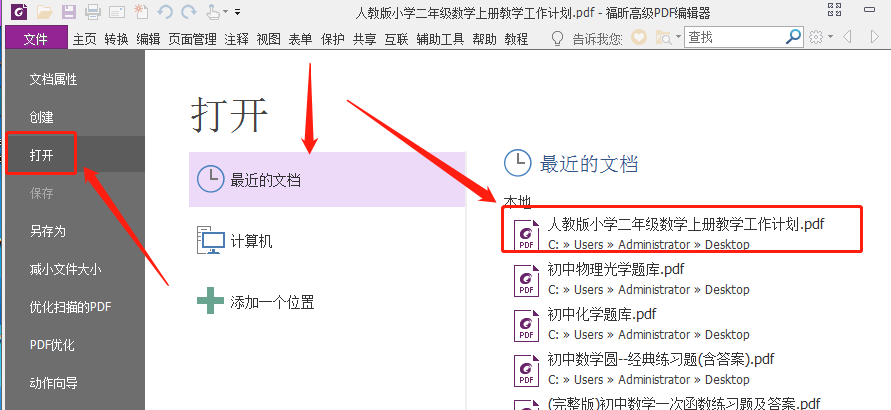Select 文档属性 in the file sidebar

click(x=74, y=80)
